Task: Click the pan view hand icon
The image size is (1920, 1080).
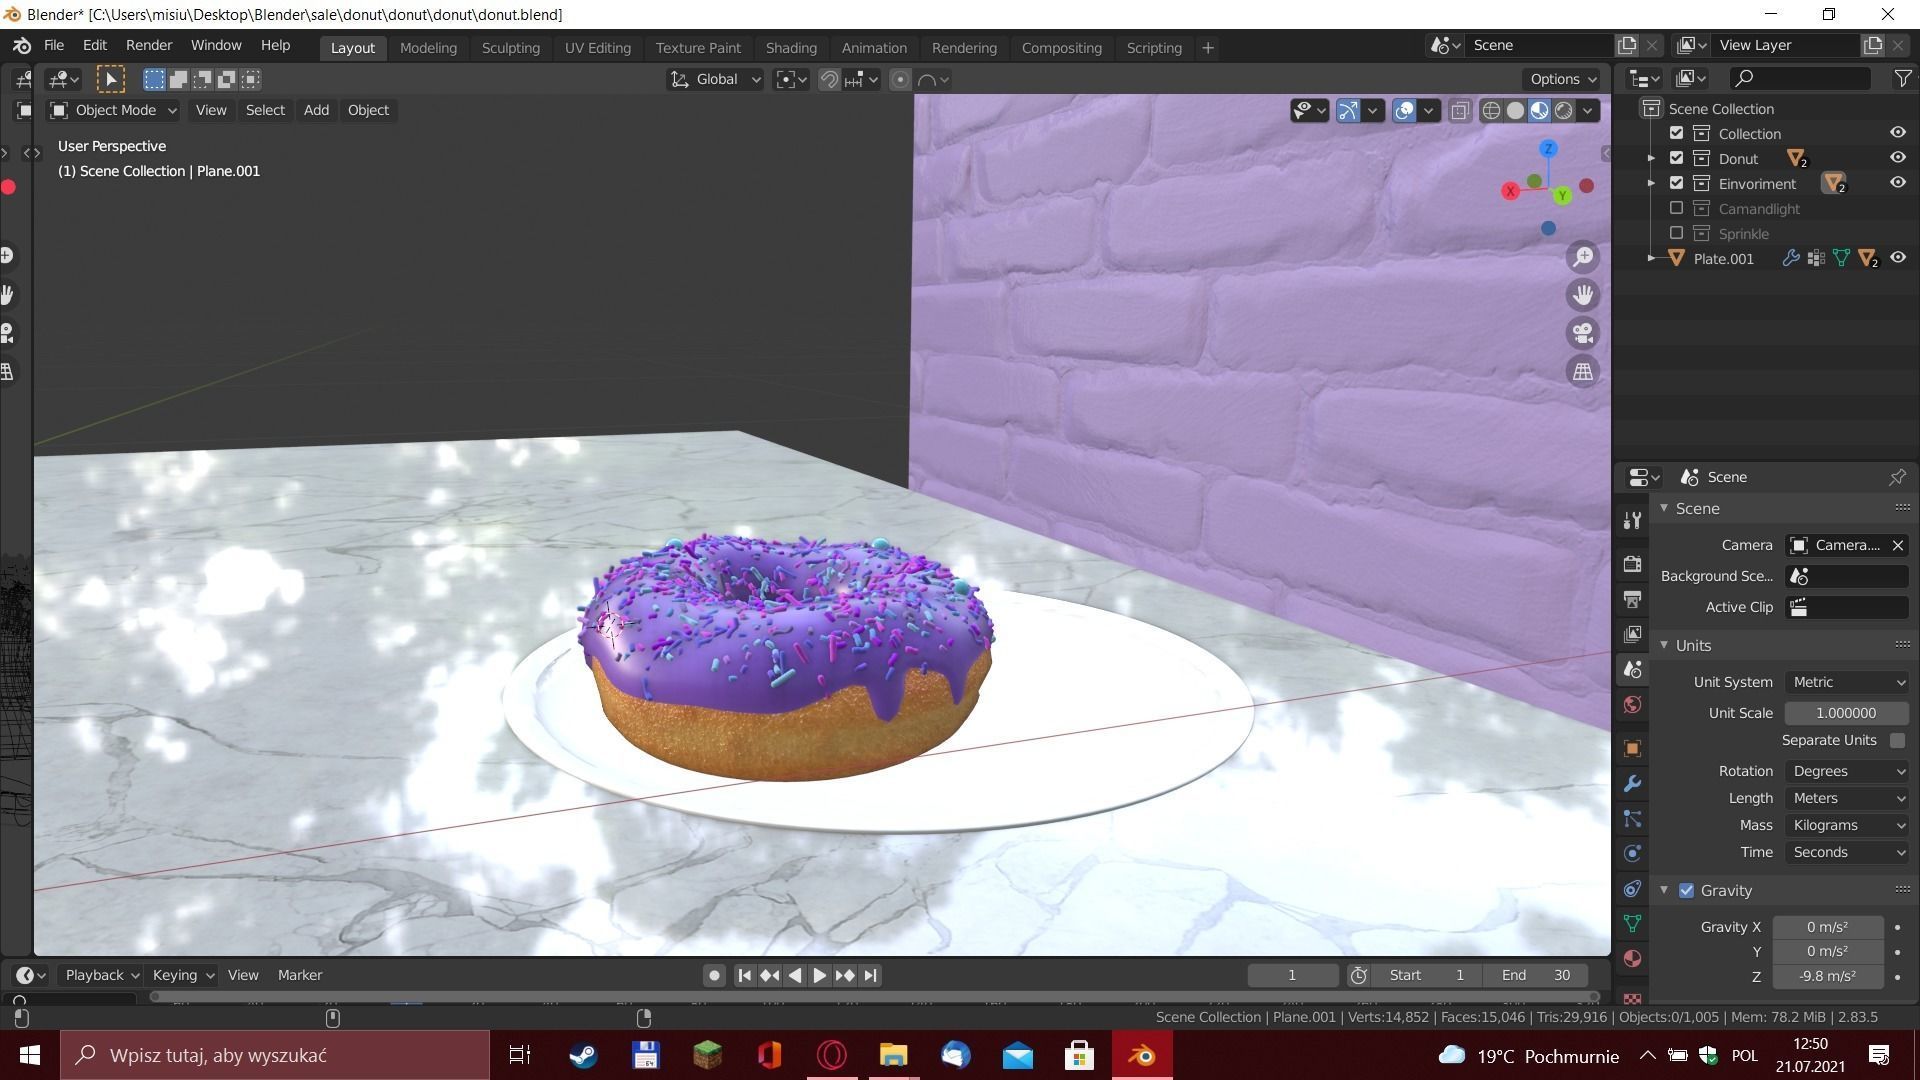Action: pyautogui.click(x=1583, y=295)
